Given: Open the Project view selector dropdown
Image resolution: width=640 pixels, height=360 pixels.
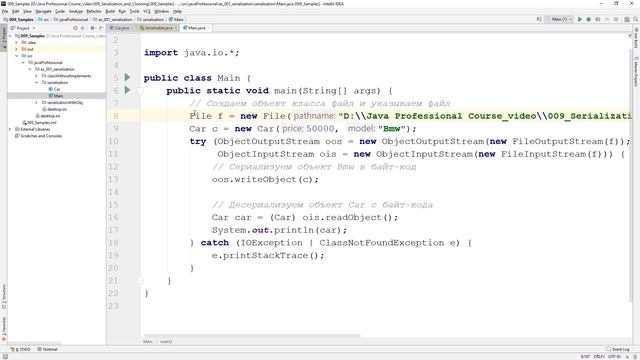Looking at the screenshot, I should 23,28.
